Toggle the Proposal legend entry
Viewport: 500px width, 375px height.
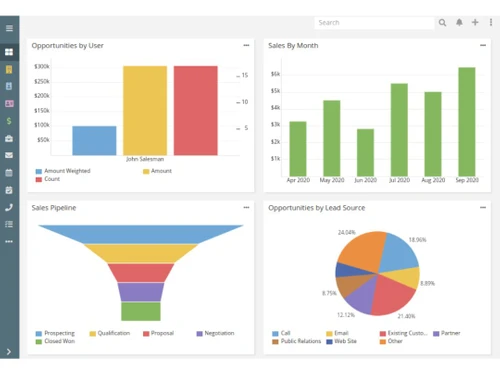click(159, 333)
